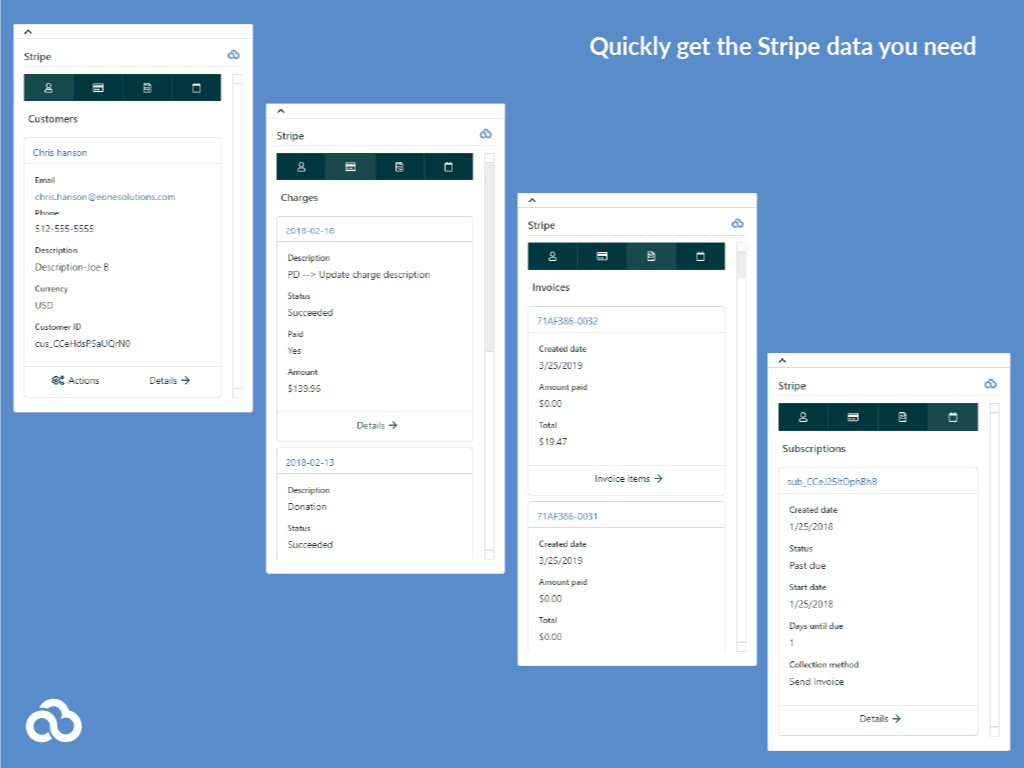Open the Invoices document icon in third panel
This screenshot has width=1024, height=768.
[651, 256]
